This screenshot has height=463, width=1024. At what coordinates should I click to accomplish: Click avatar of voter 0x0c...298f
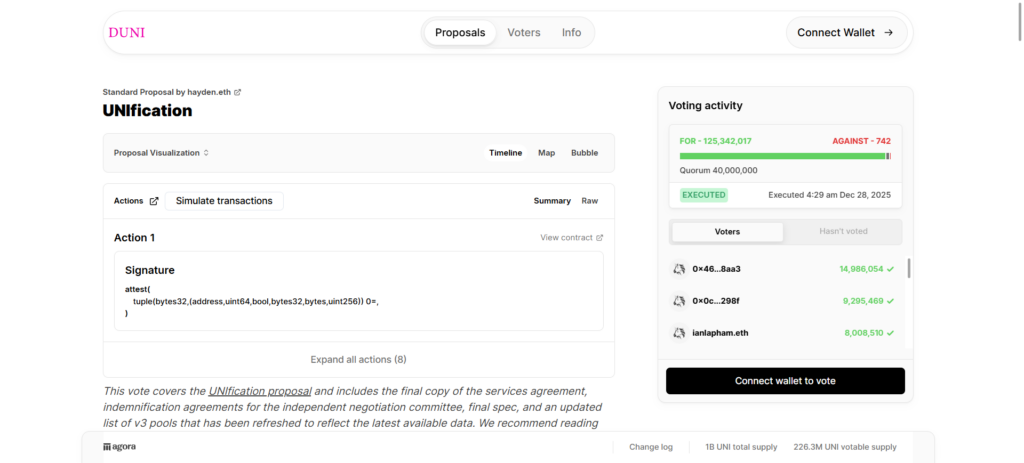pos(678,301)
